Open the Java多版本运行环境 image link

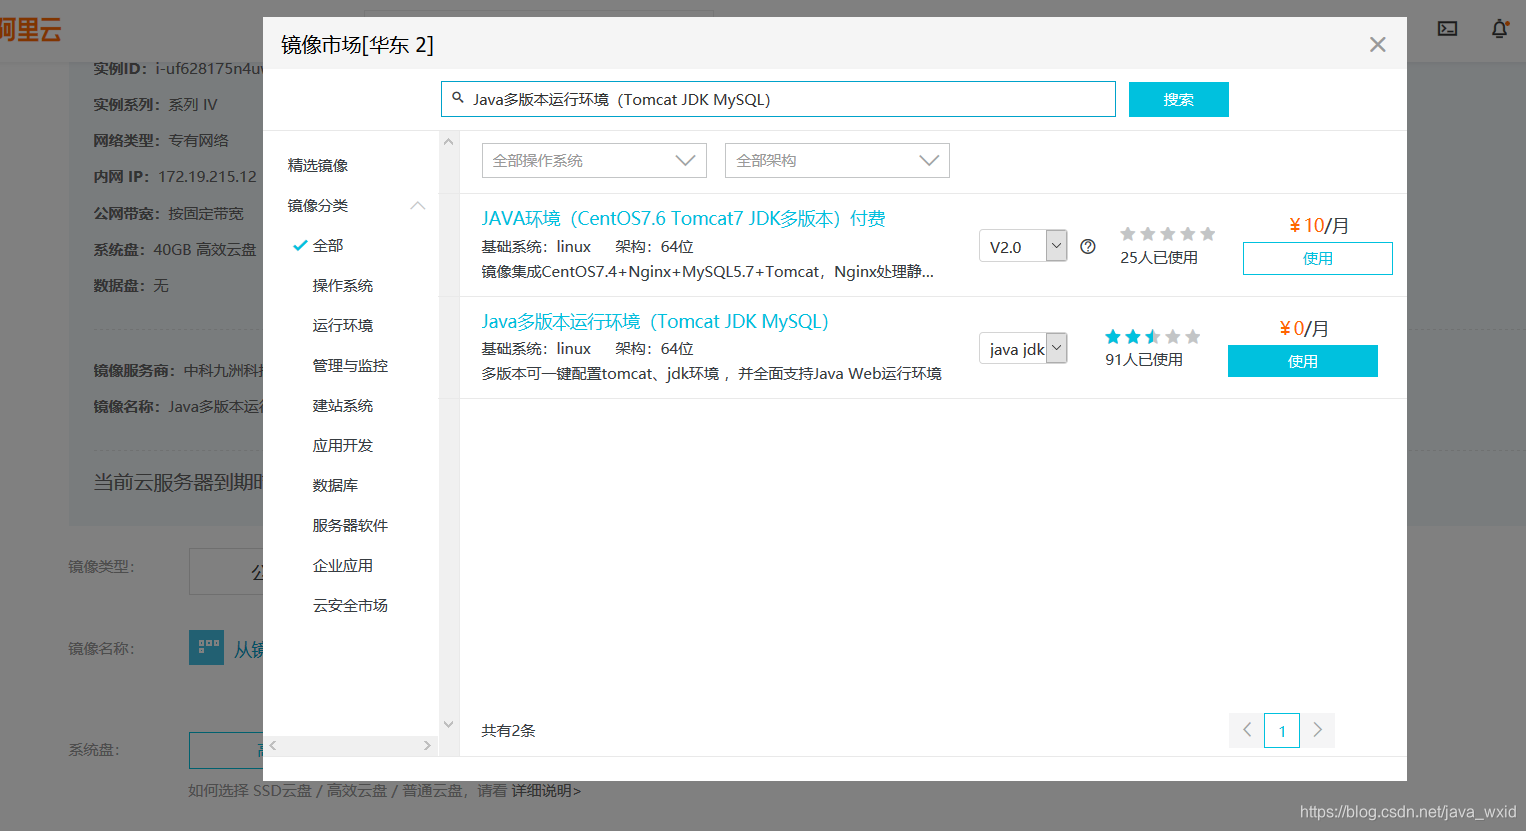click(x=655, y=322)
